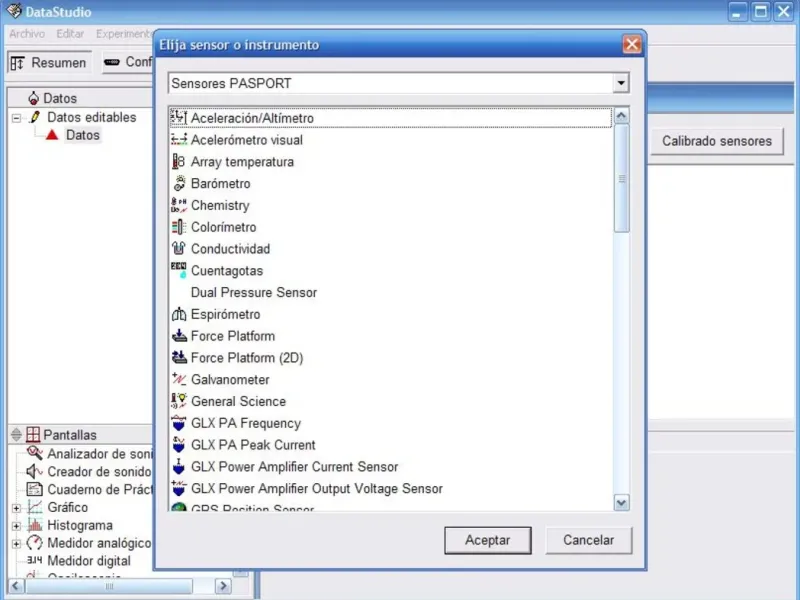Click the Creador de sonido speaker icon
Image resolution: width=800 pixels, height=600 pixels.
tap(34, 471)
